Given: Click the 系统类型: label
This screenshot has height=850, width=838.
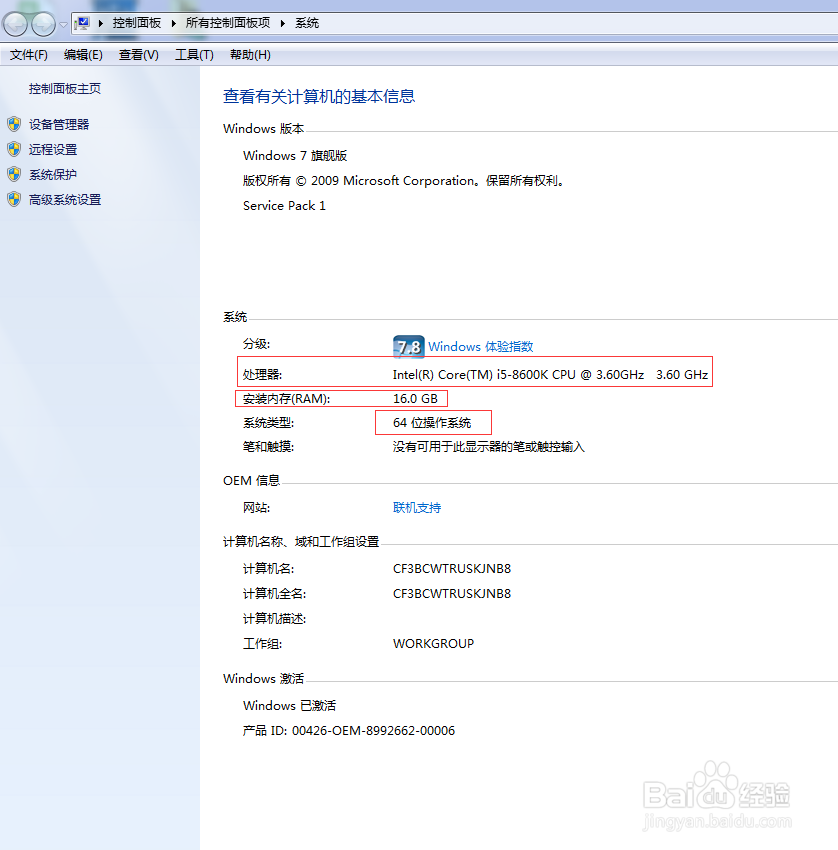Looking at the screenshot, I should pyautogui.click(x=268, y=423).
